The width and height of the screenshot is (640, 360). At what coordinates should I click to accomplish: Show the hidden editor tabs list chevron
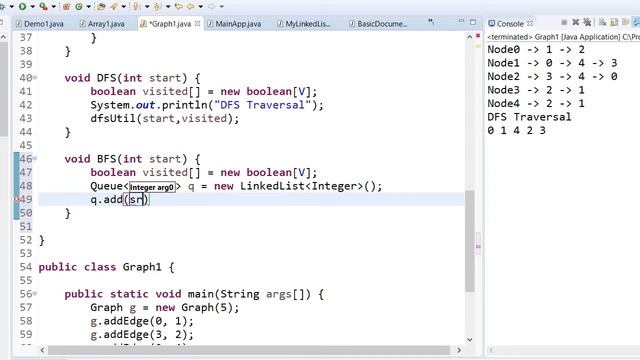431,21
